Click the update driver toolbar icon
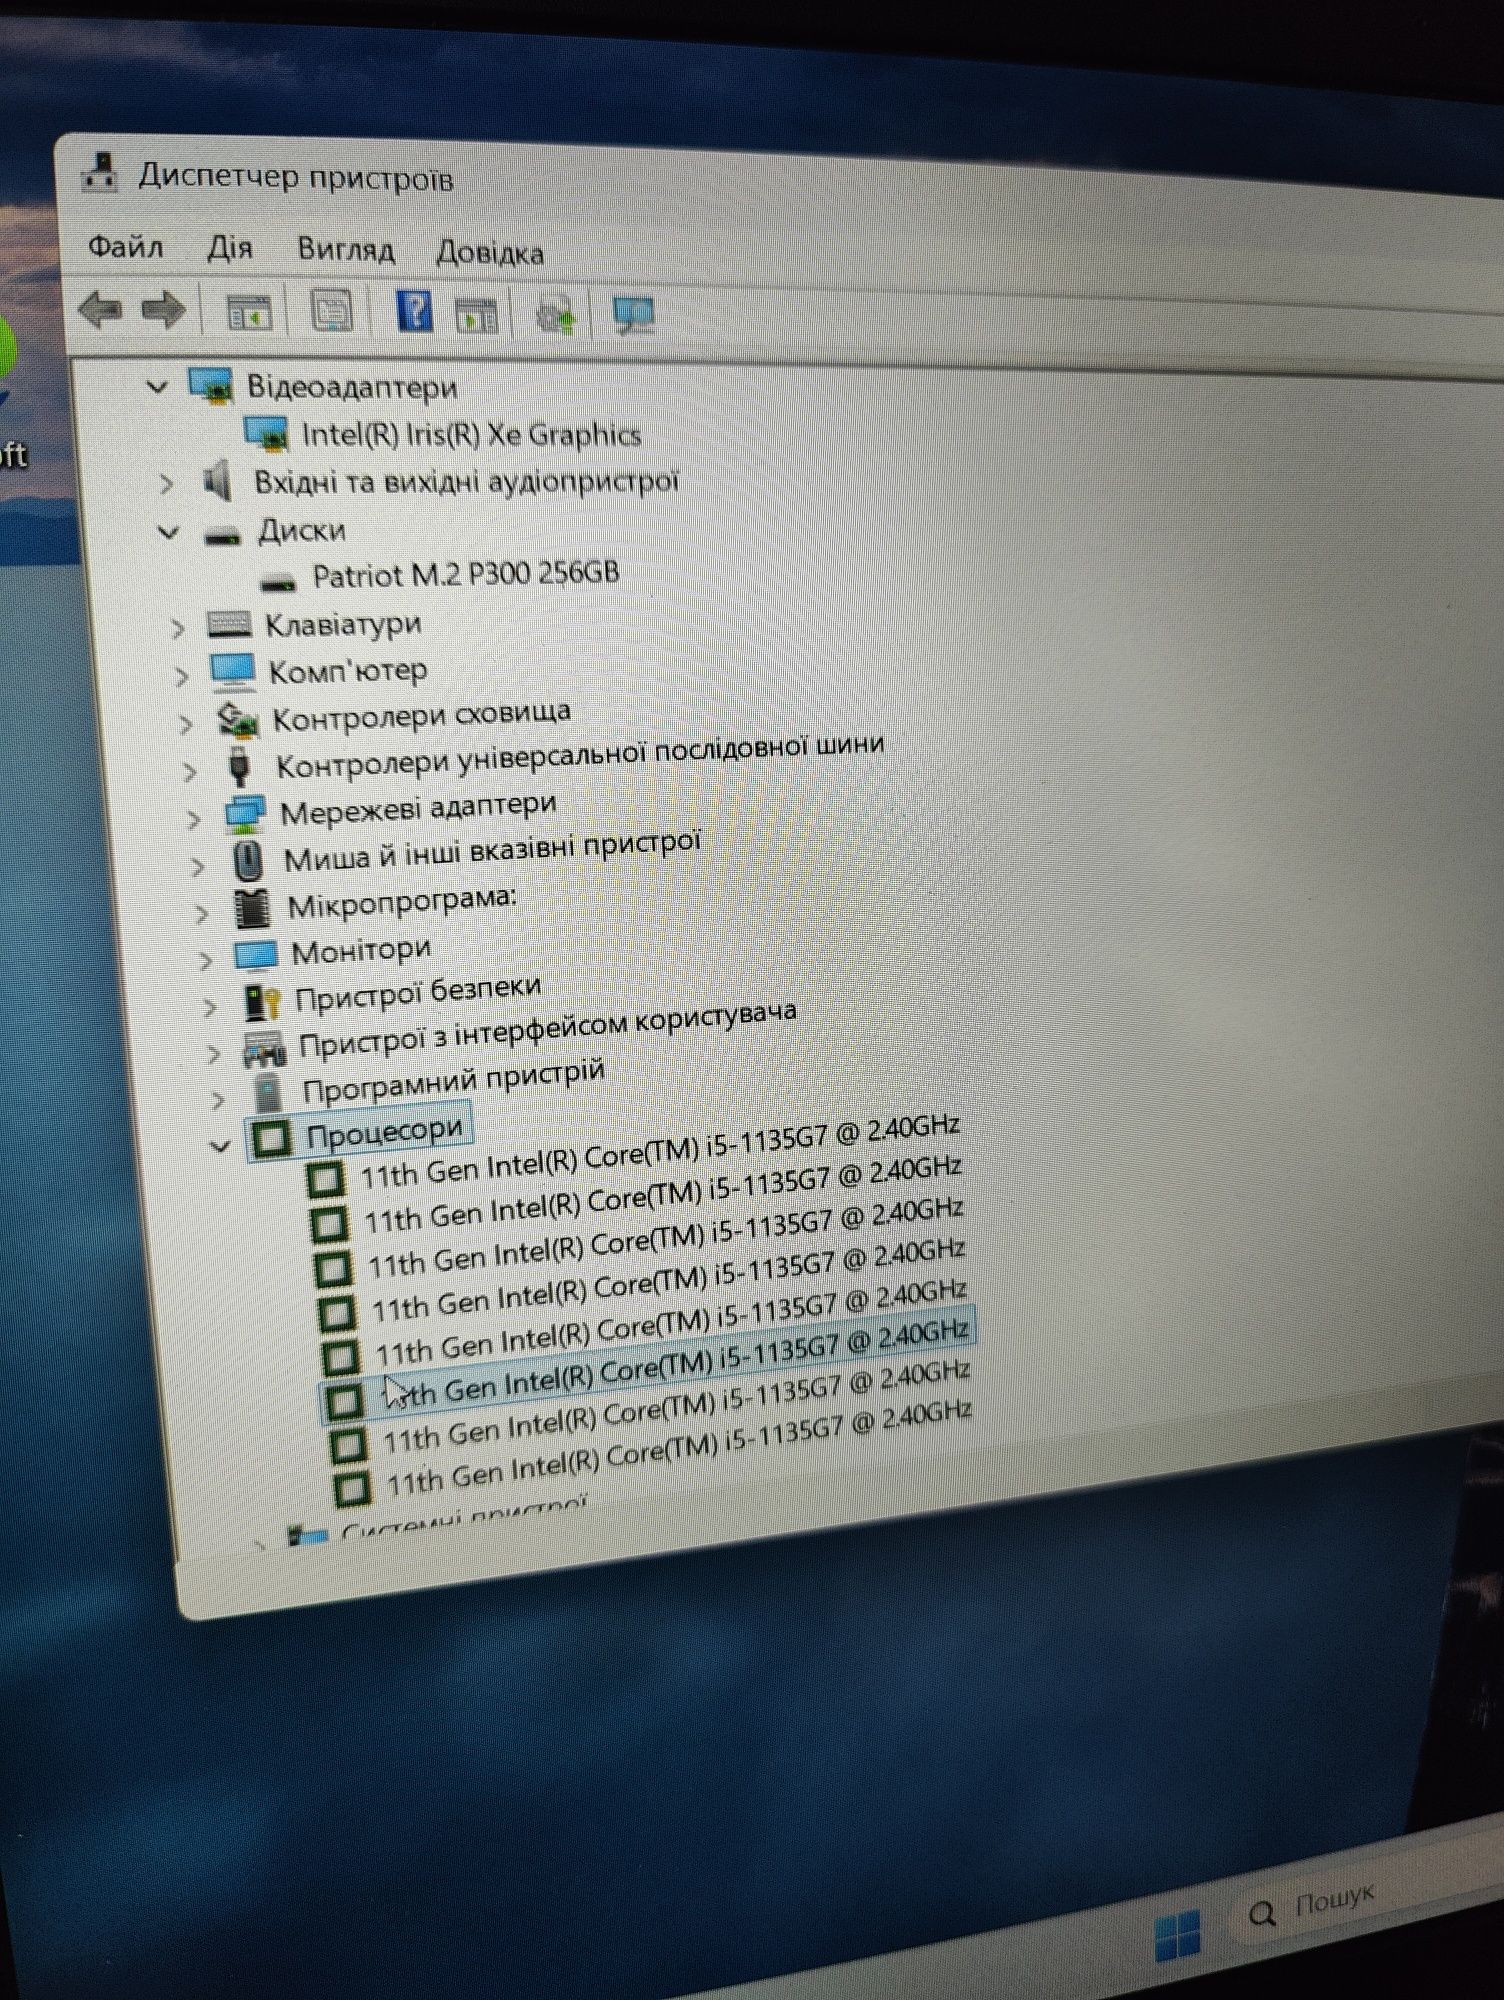 (x=557, y=316)
